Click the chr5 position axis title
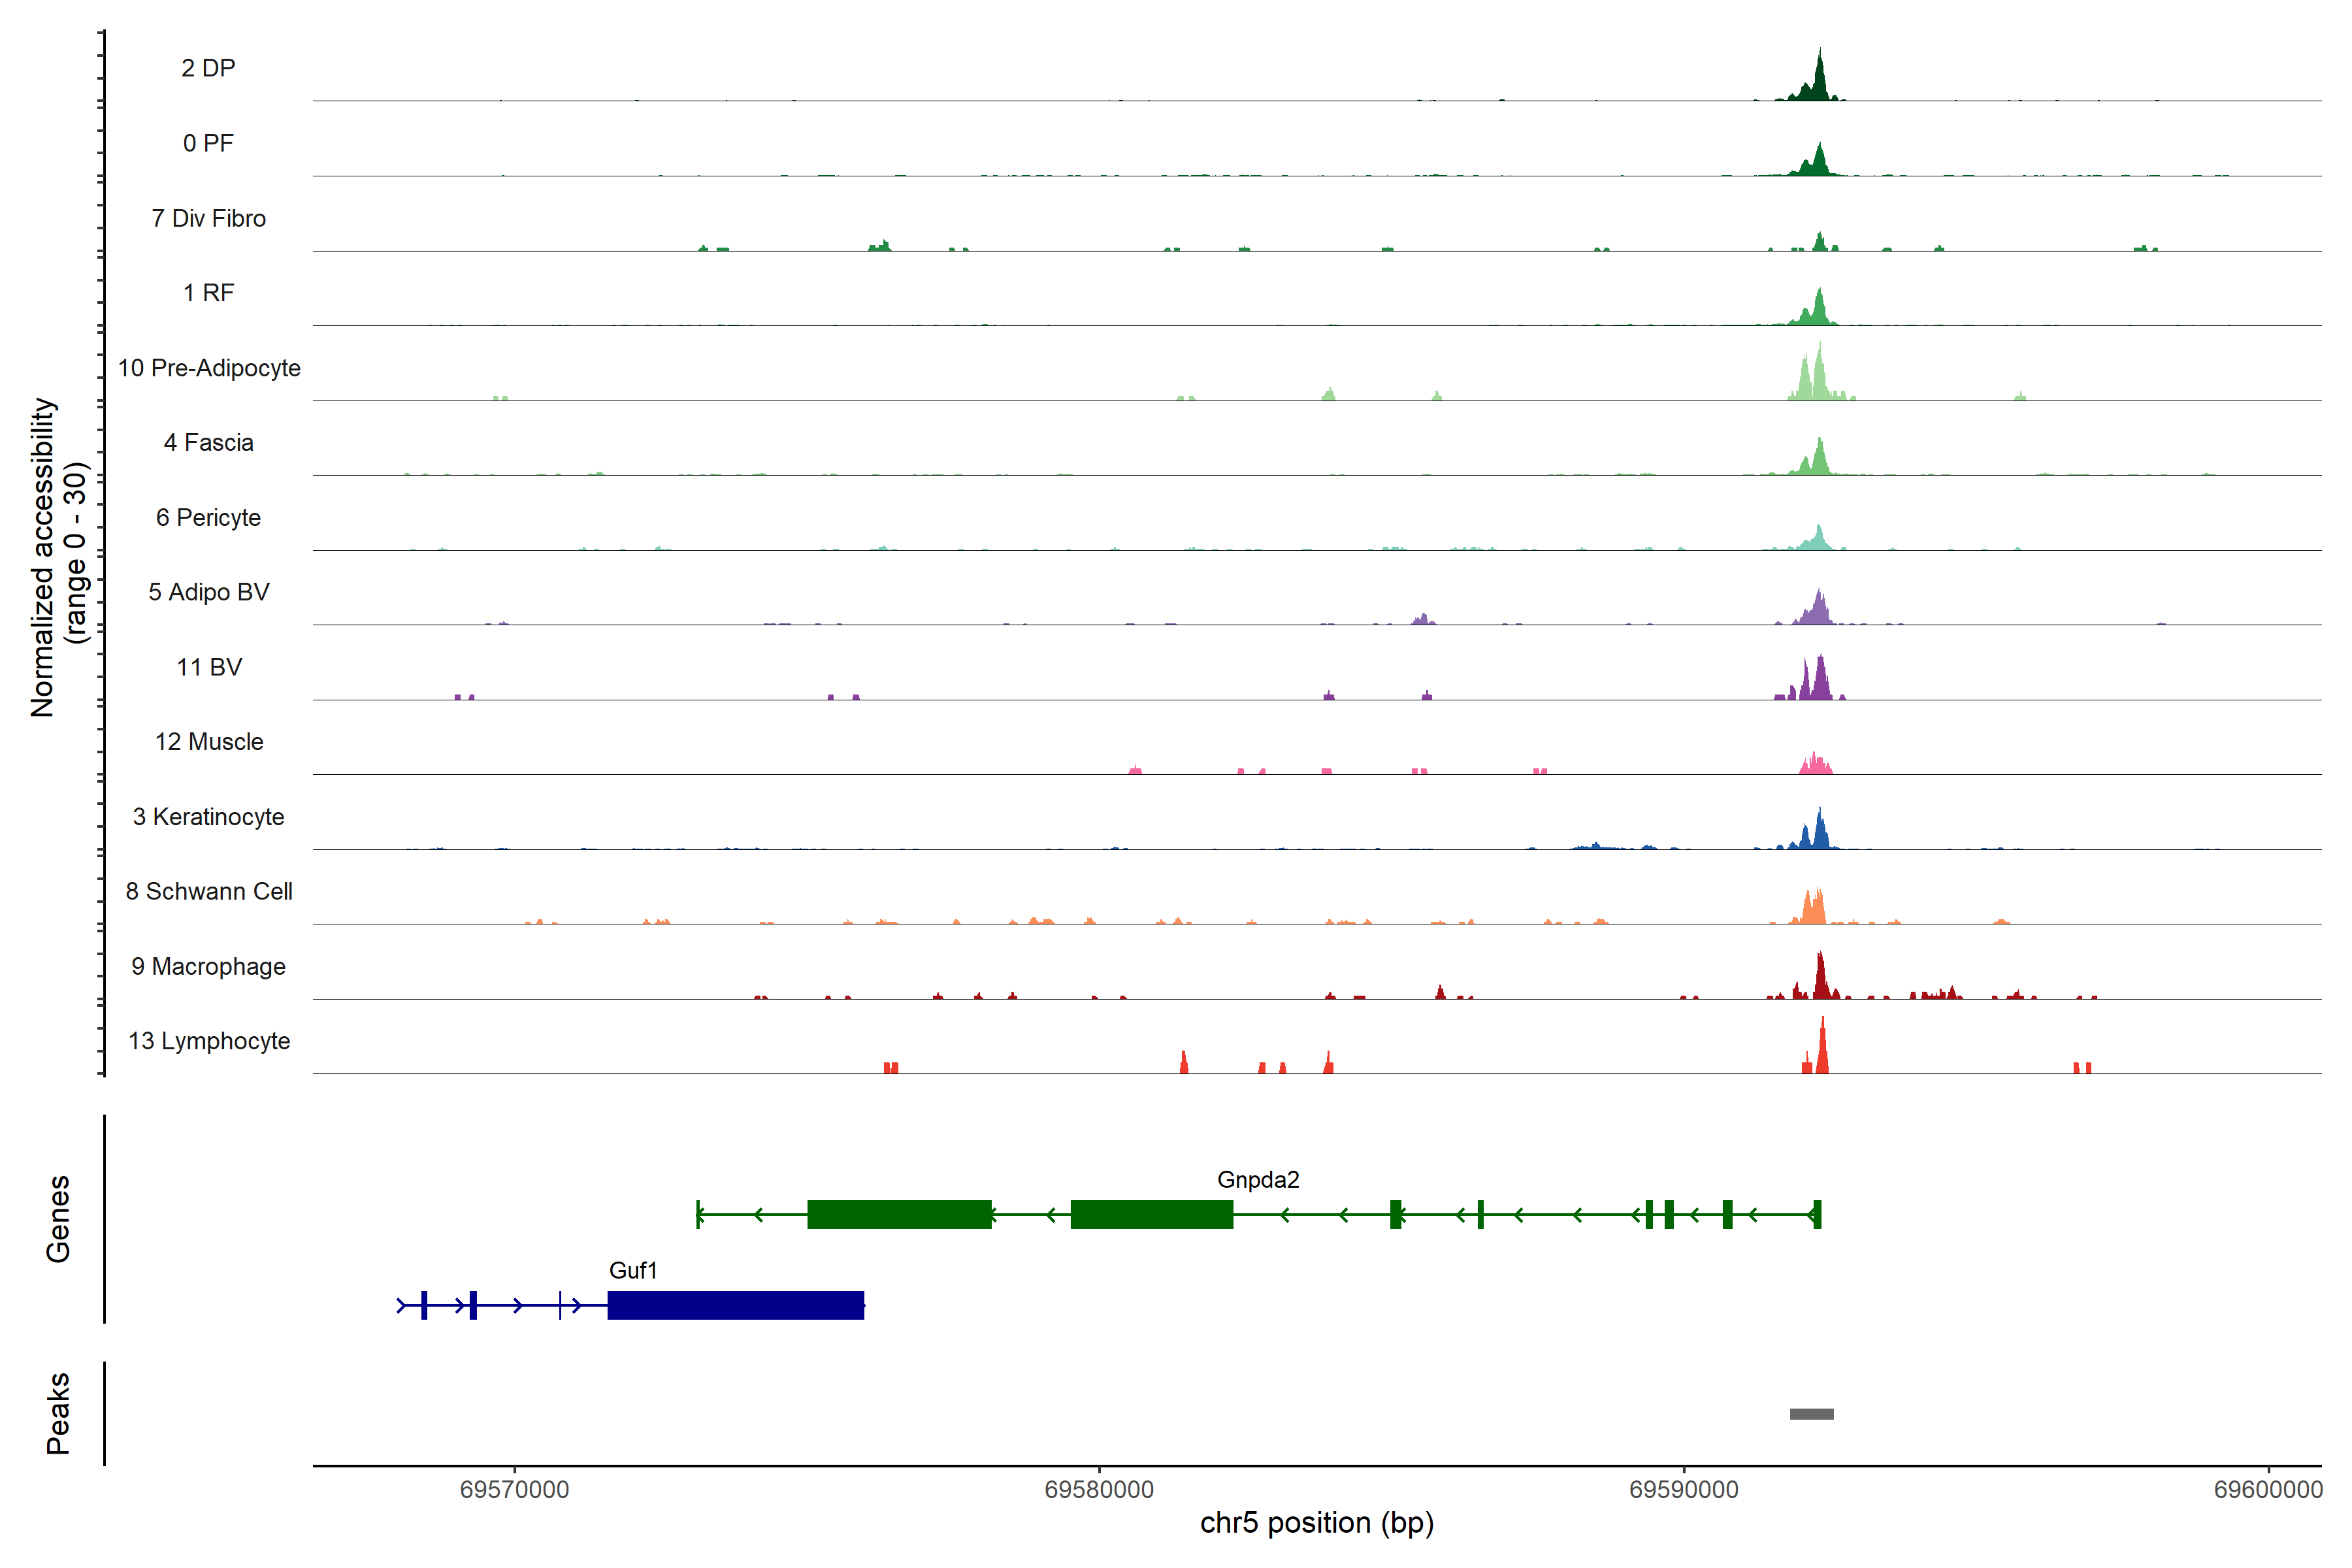 [x=1316, y=1523]
